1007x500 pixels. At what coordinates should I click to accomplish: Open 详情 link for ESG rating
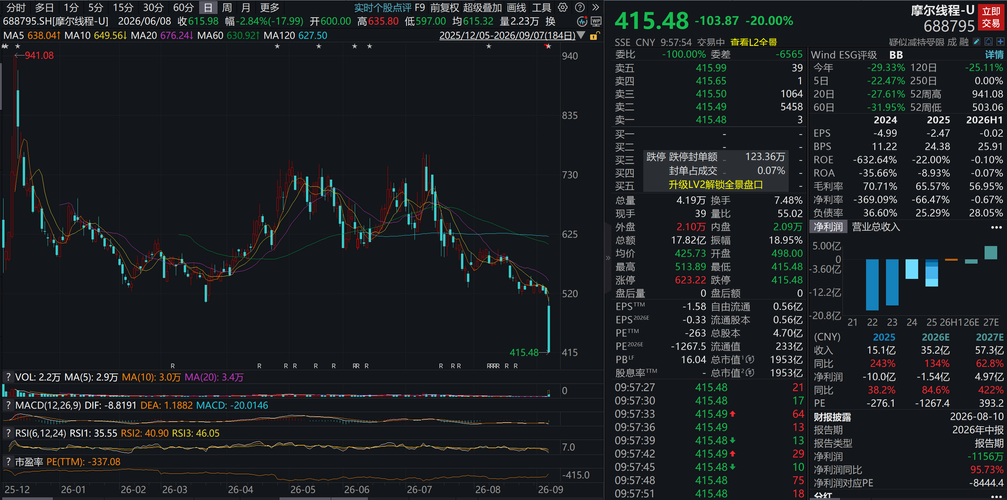[x=994, y=55]
